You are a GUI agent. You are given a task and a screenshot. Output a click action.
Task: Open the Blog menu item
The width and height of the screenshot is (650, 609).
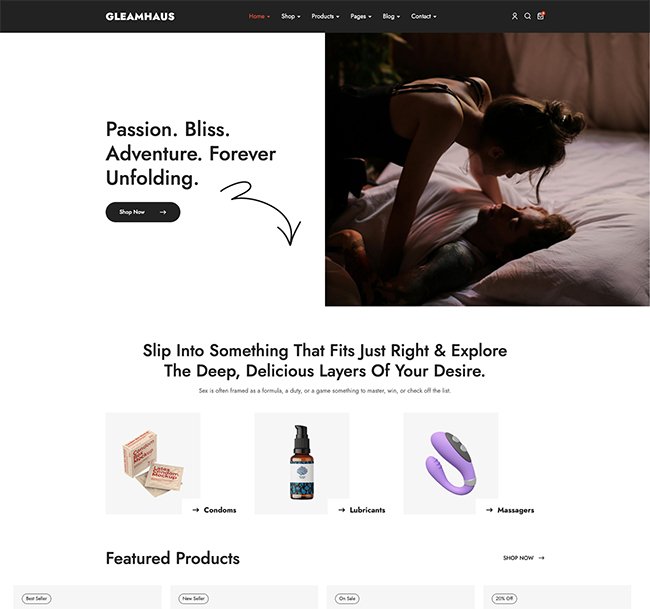coord(391,16)
